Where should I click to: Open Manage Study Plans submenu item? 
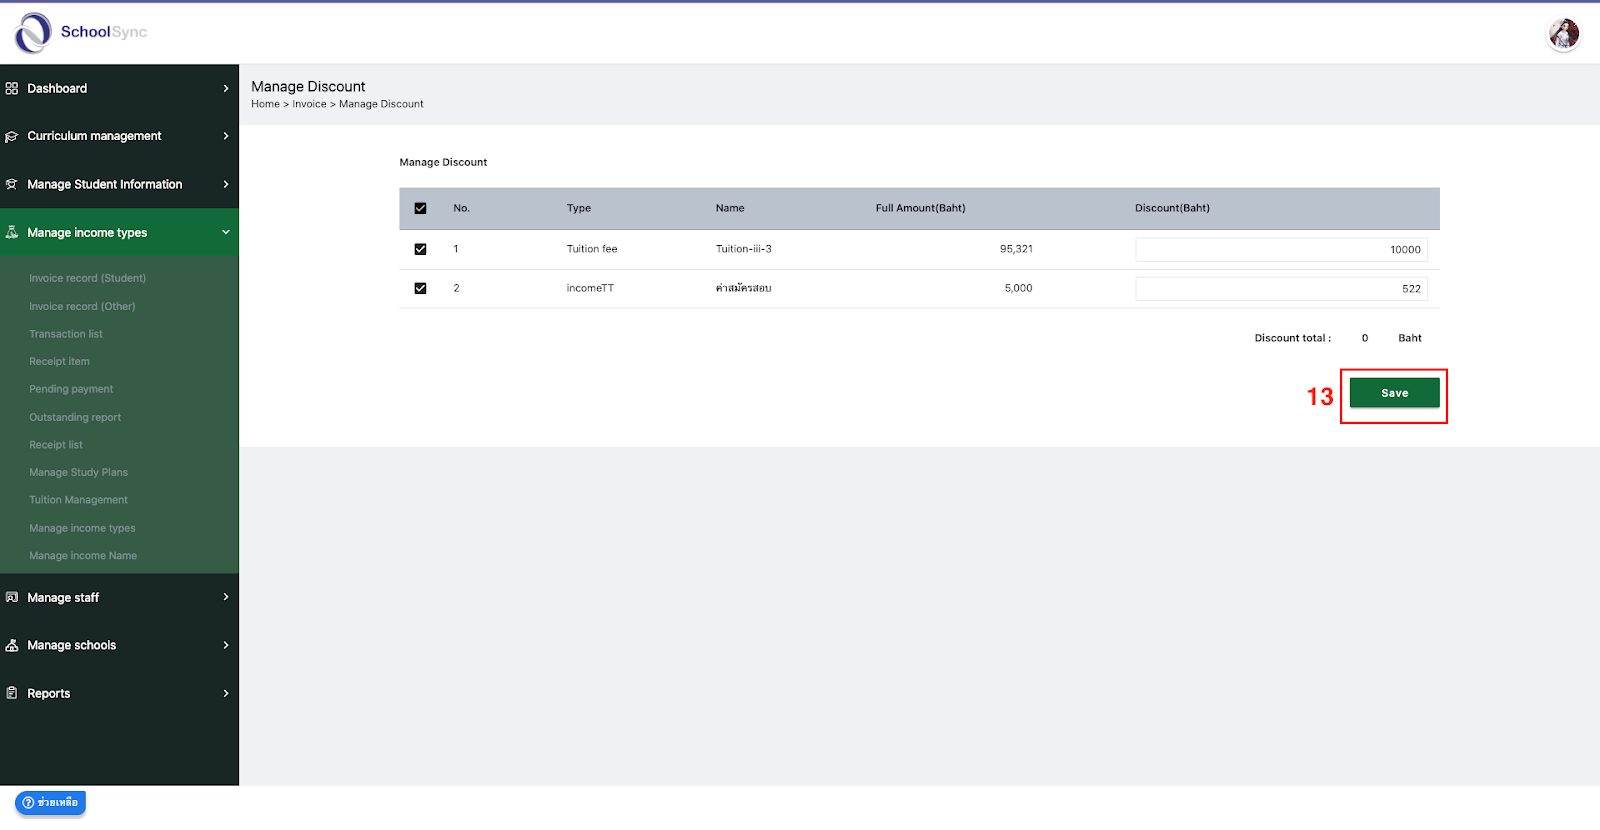(78, 472)
